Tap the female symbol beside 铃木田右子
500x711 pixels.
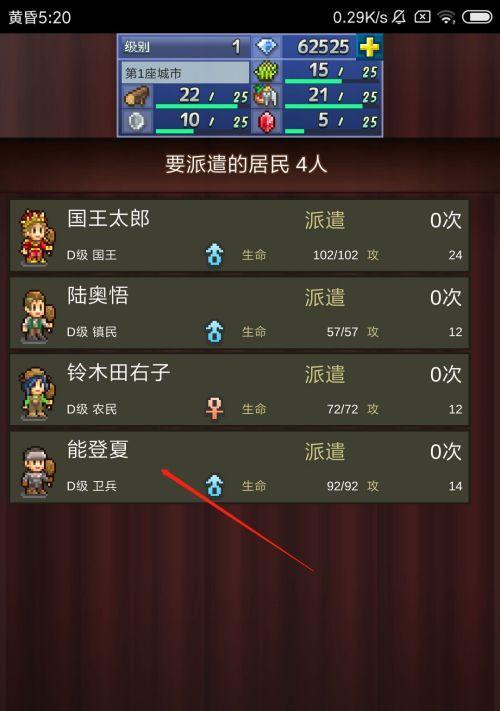214,408
